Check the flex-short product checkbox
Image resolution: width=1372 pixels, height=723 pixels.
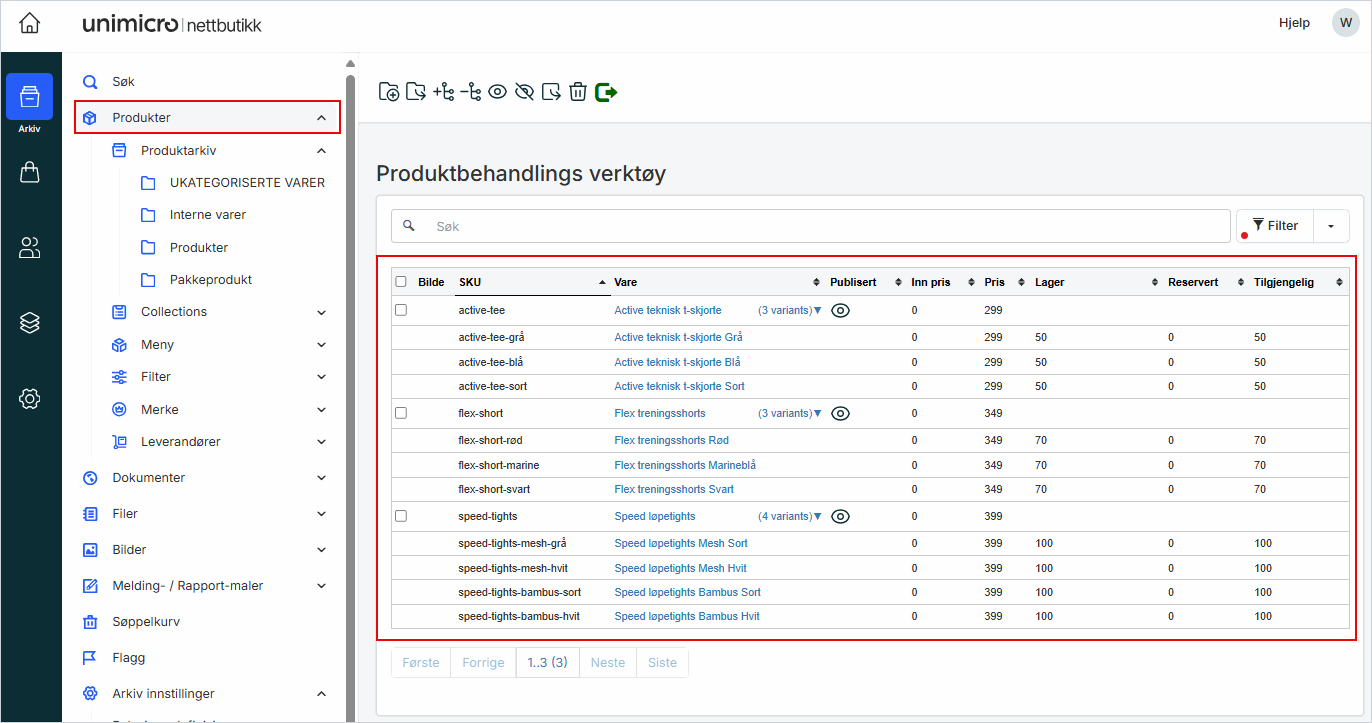[401, 413]
